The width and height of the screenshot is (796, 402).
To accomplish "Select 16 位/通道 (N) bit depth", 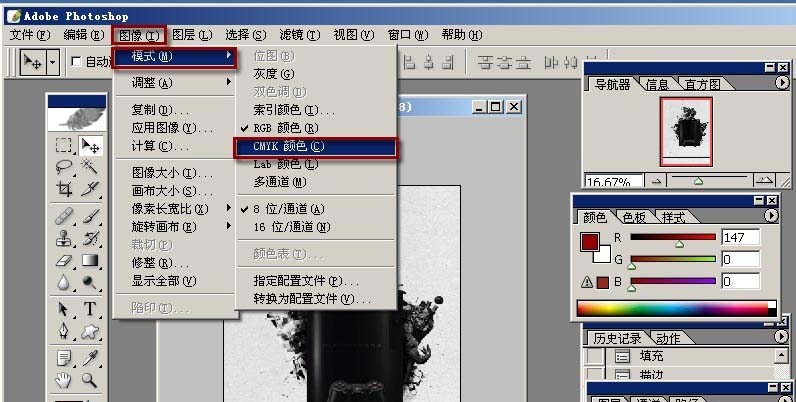I will 316,227.
